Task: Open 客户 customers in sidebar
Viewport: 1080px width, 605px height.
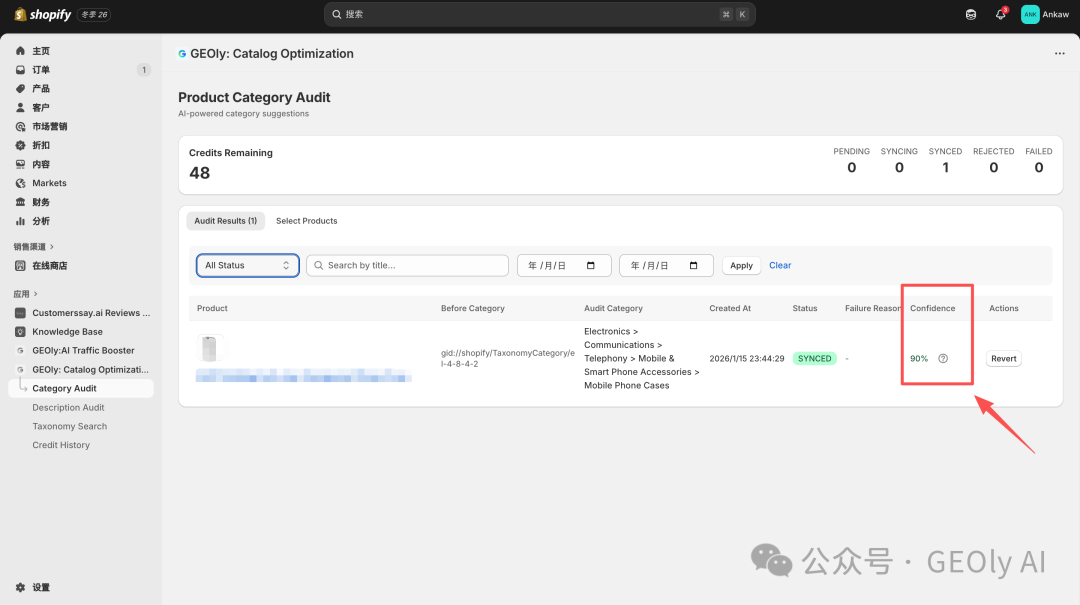Action: (41, 107)
